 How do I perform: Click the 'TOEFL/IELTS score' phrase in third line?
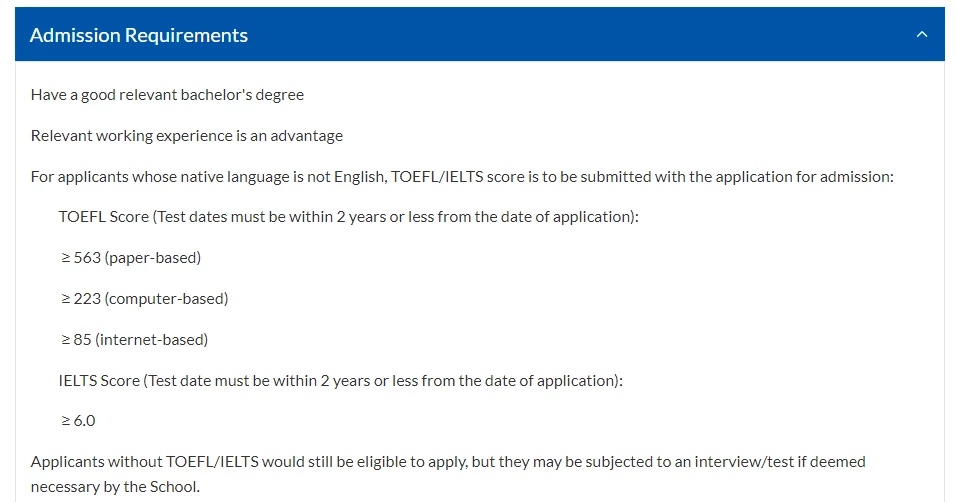click(457, 177)
